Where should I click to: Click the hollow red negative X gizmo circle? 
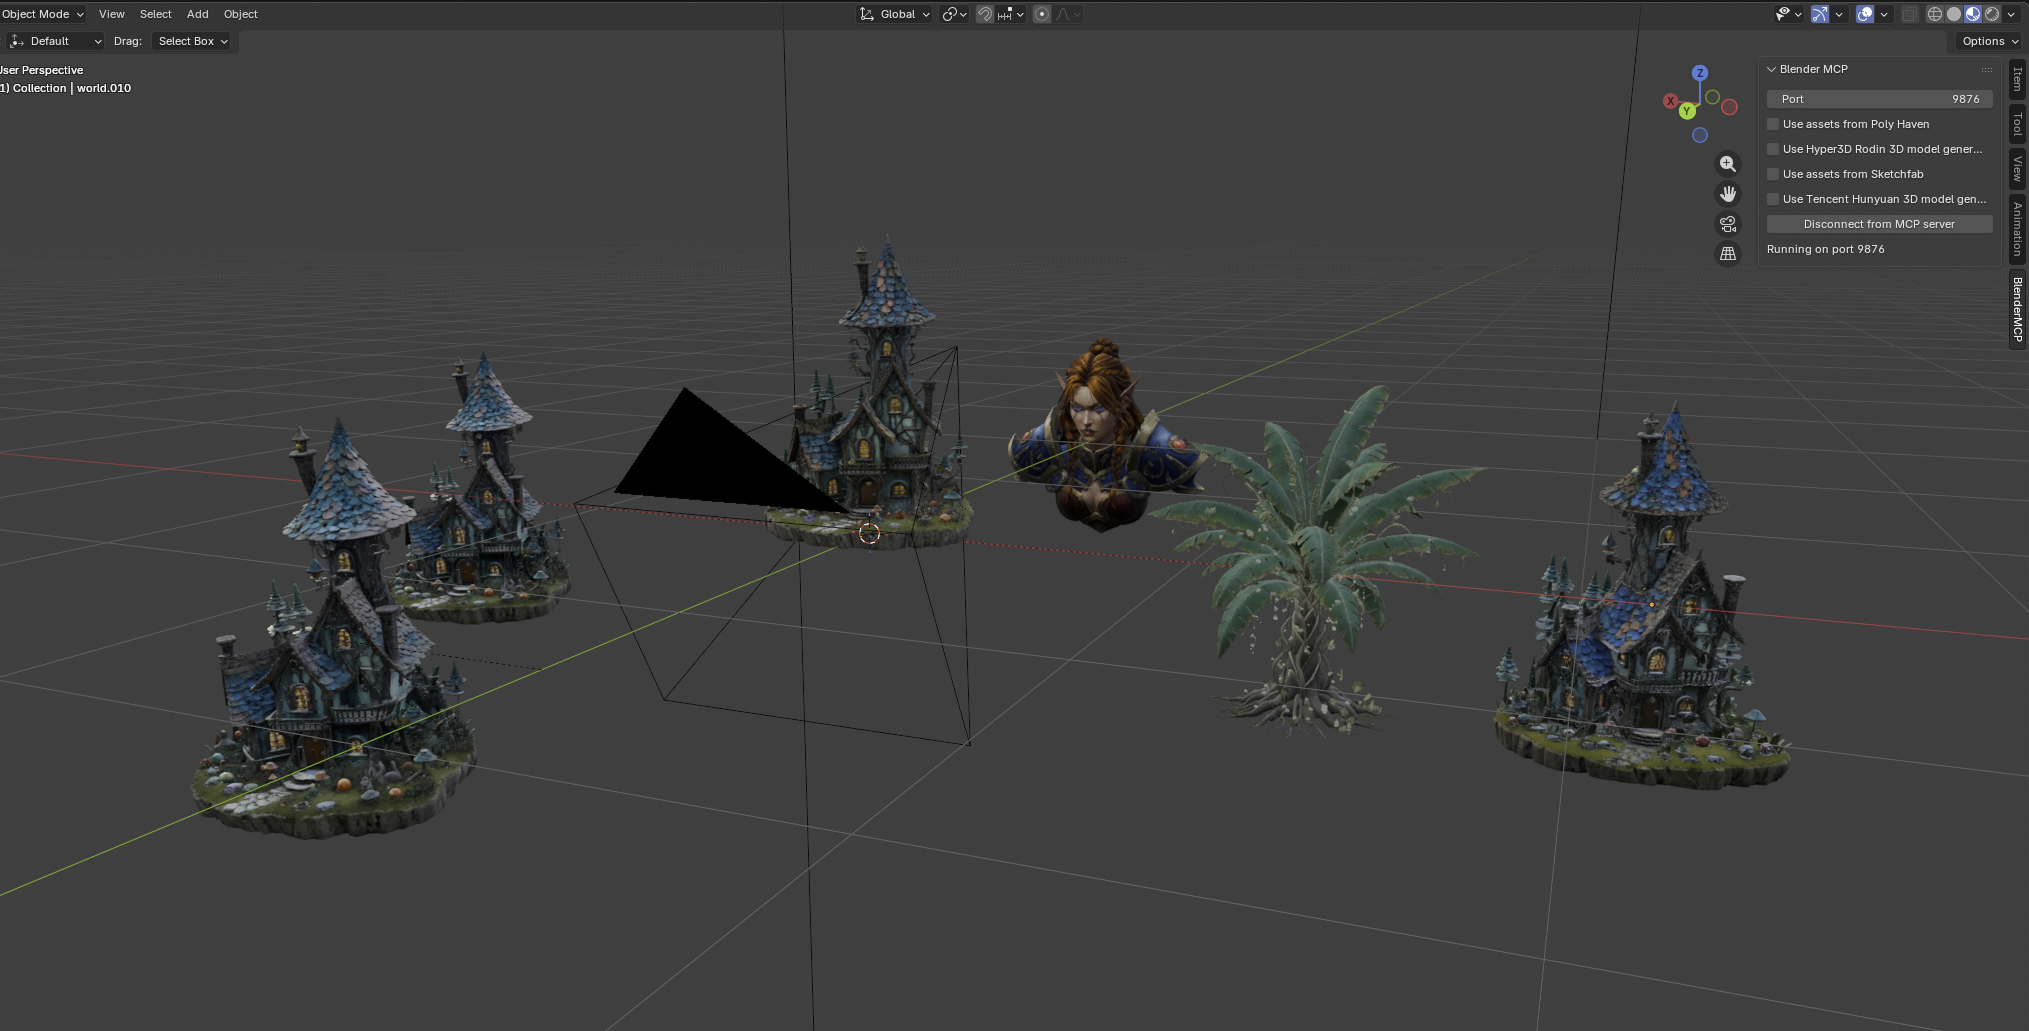click(1729, 107)
